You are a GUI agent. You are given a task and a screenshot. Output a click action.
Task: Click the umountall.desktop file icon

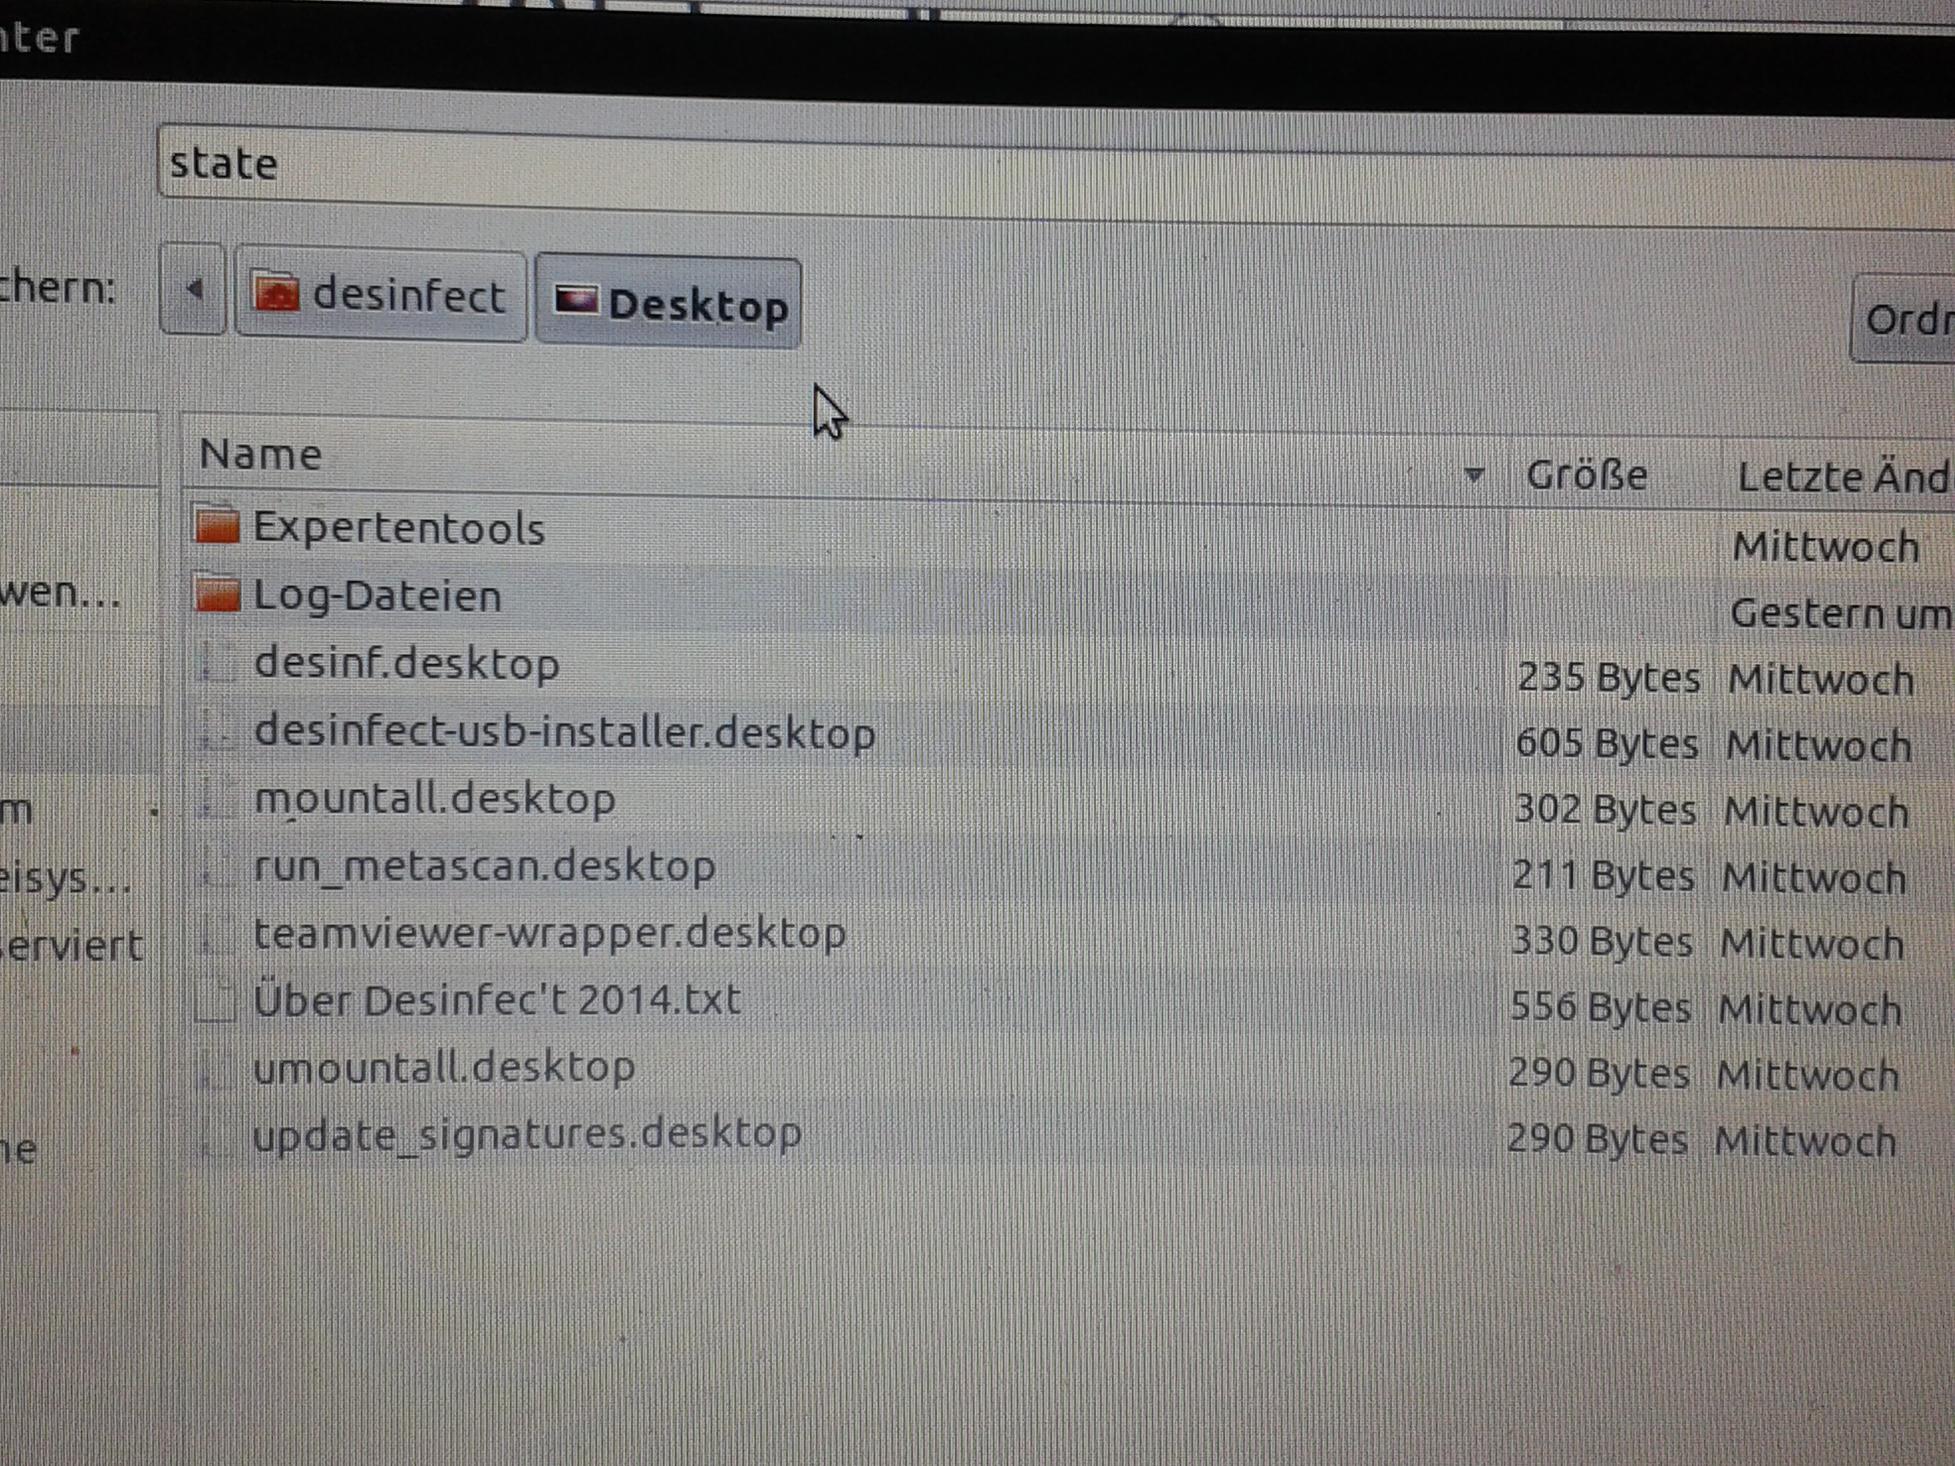pyautogui.click(x=214, y=1068)
